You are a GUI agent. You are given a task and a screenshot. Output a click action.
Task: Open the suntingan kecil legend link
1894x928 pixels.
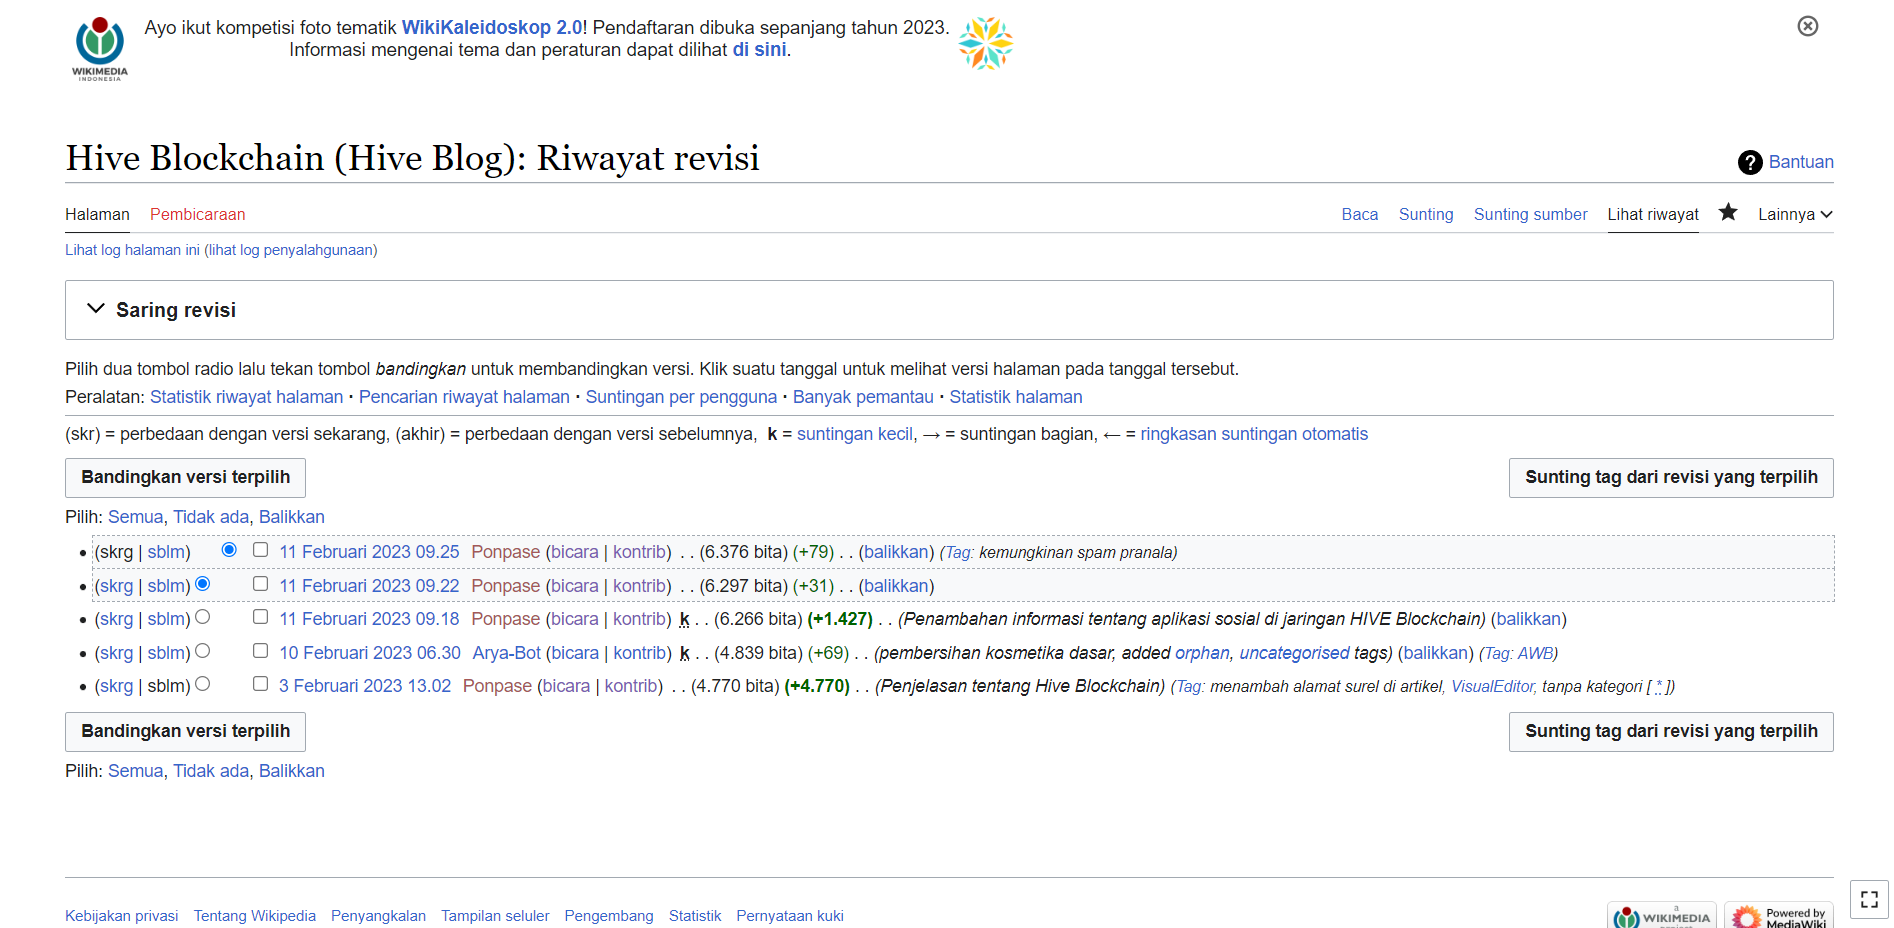coord(855,434)
